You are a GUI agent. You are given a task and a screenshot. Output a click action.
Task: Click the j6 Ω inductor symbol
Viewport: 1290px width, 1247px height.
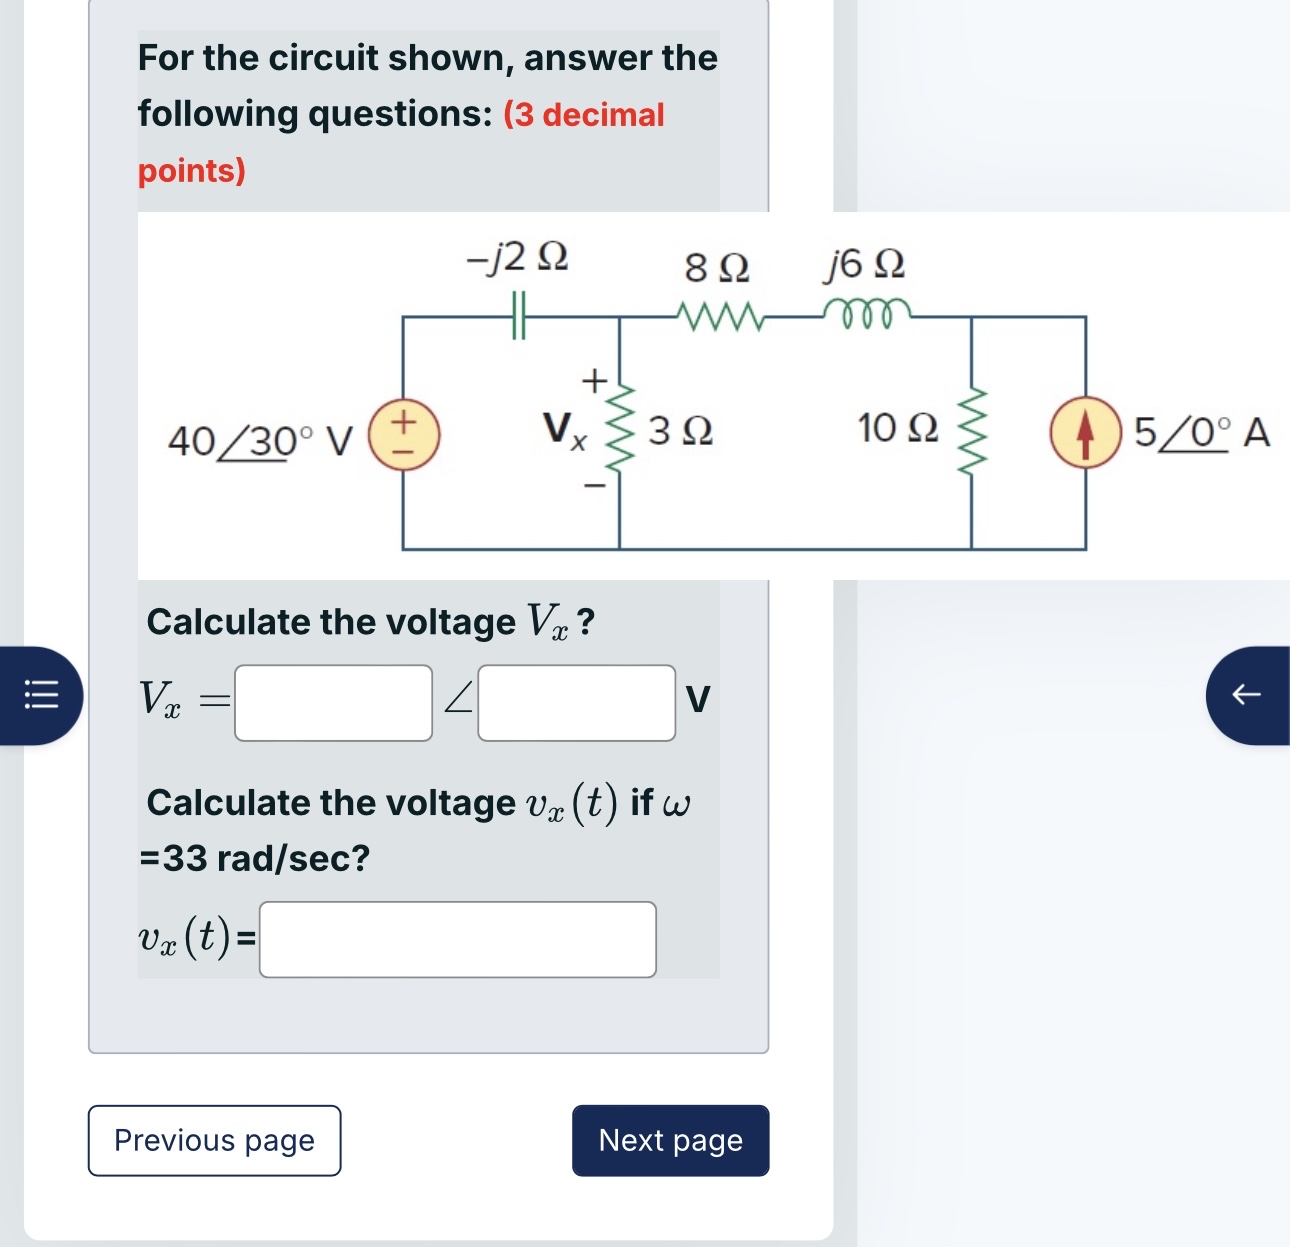[868, 313]
